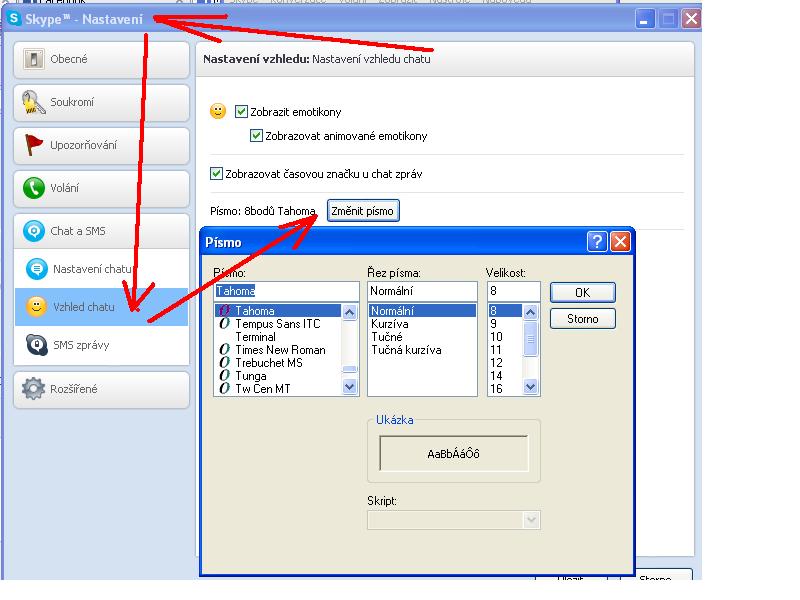Open the Volání settings section

(x=101, y=188)
